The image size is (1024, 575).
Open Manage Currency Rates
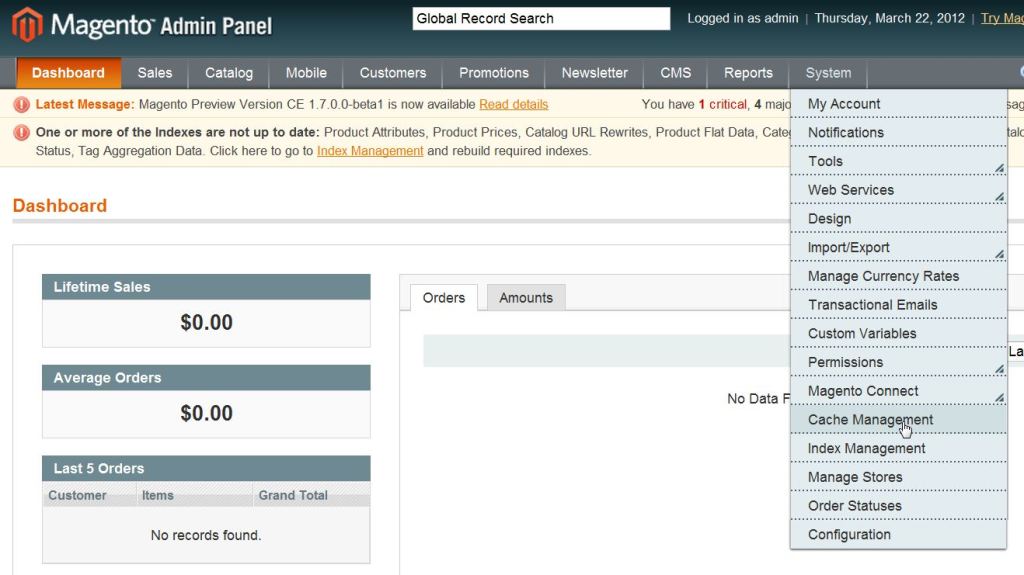pyautogui.click(x=898, y=276)
